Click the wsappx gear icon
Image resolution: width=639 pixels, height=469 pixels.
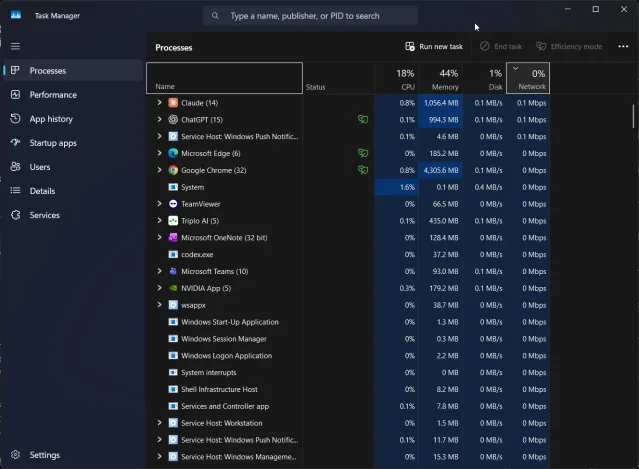(173, 305)
